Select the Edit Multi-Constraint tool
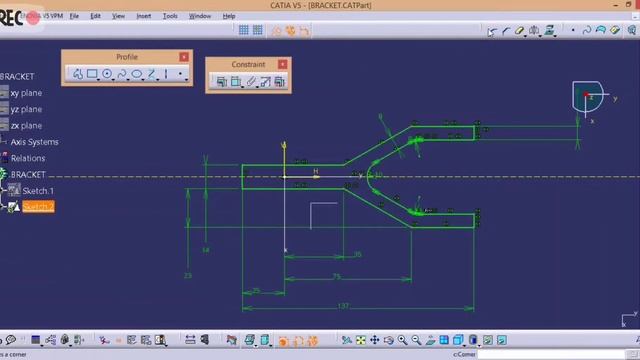640x360 pixels. click(280, 82)
